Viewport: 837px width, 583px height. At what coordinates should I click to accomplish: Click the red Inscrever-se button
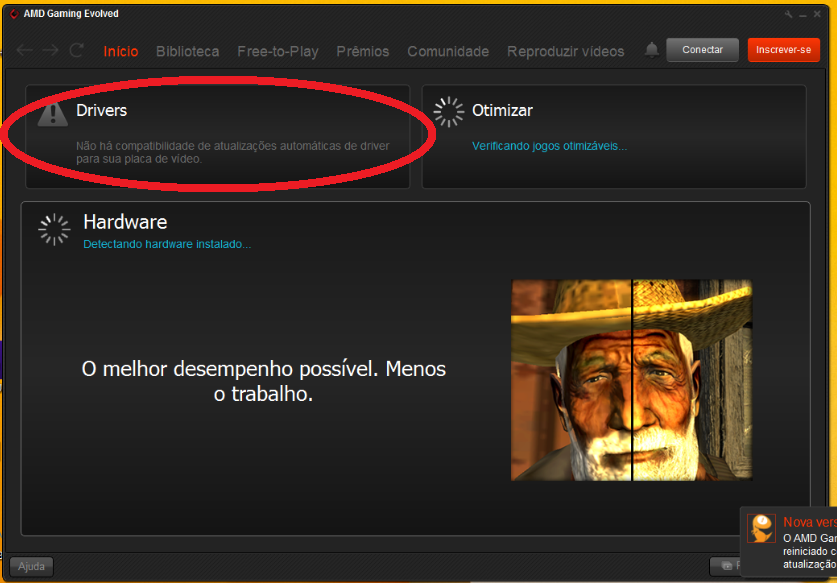pyautogui.click(x=783, y=50)
